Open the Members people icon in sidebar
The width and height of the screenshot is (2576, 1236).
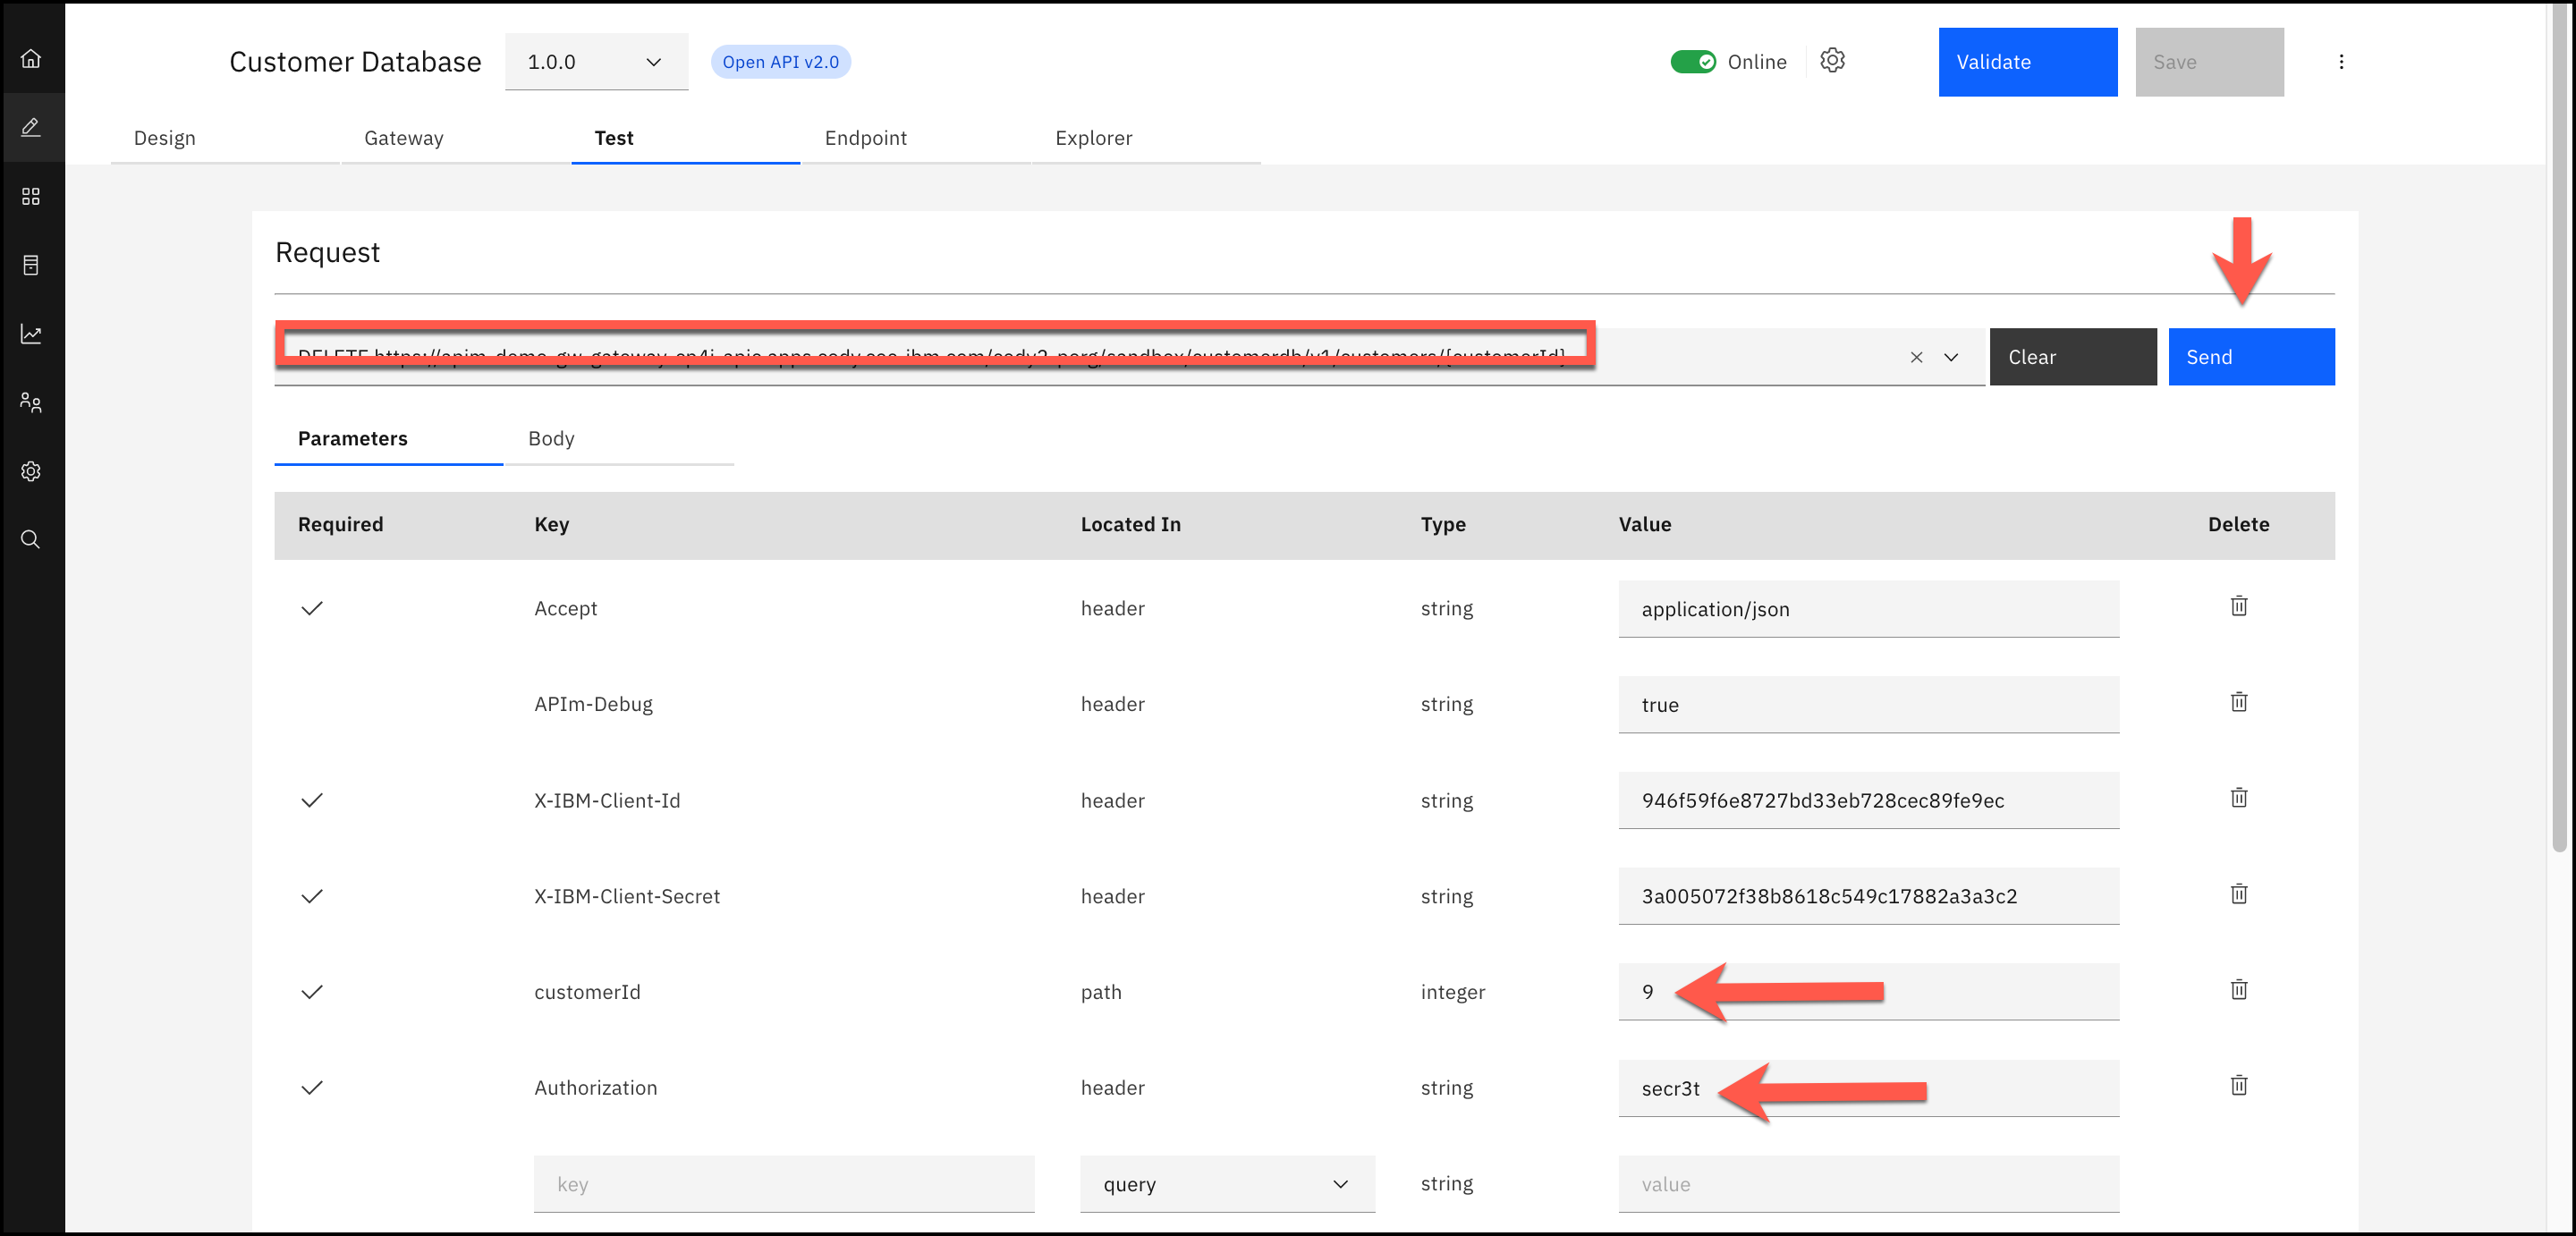pos(31,403)
